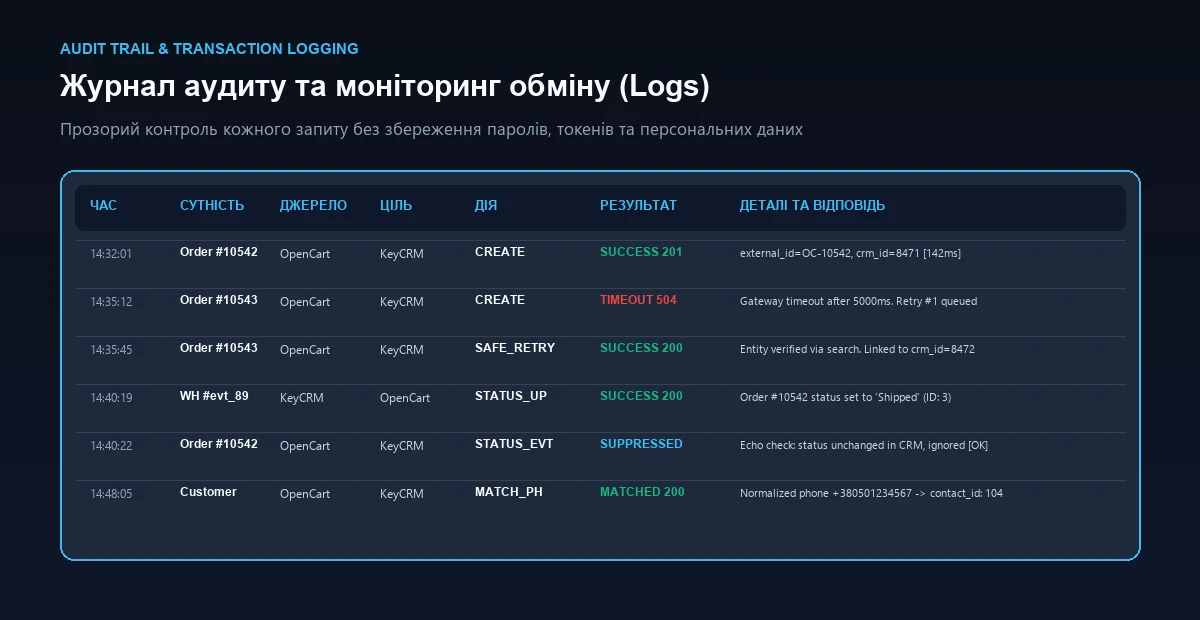Click OpenCart source in the 14:32:01 row
The image size is (1200, 620).
pyautogui.click(x=305, y=254)
